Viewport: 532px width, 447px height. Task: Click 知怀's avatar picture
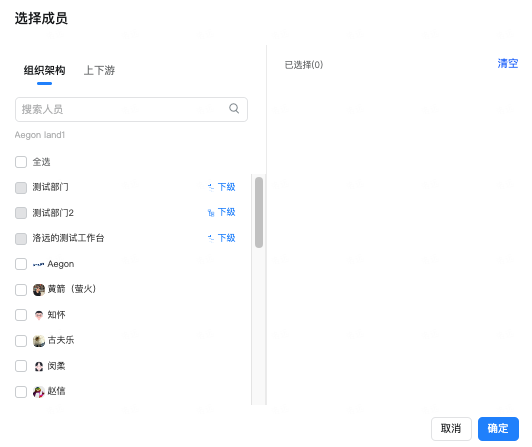tap(39, 315)
